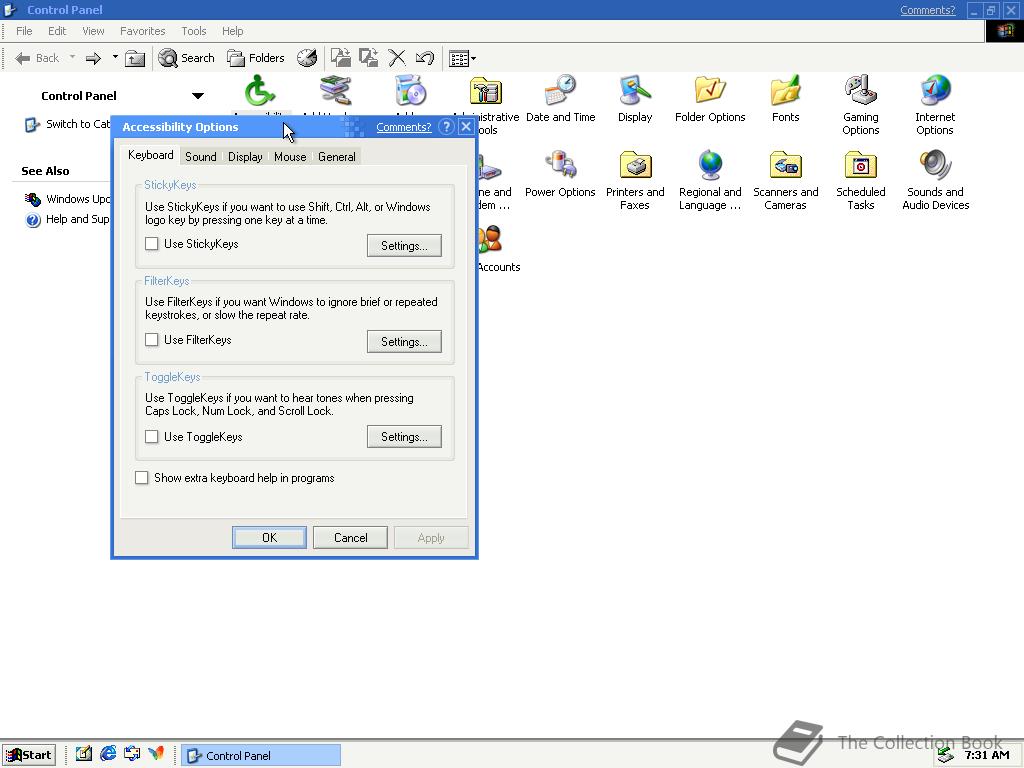This screenshot has width=1024, height=768.
Task: Click the Search toolbar button
Action: point(186,58)
